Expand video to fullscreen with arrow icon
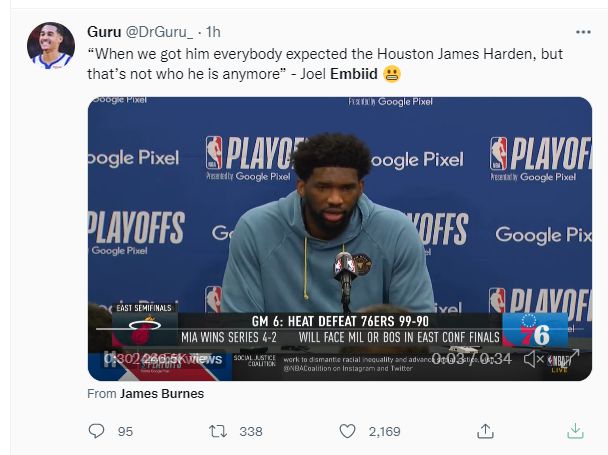Screen dimensions: 608x455 [570, 358]
